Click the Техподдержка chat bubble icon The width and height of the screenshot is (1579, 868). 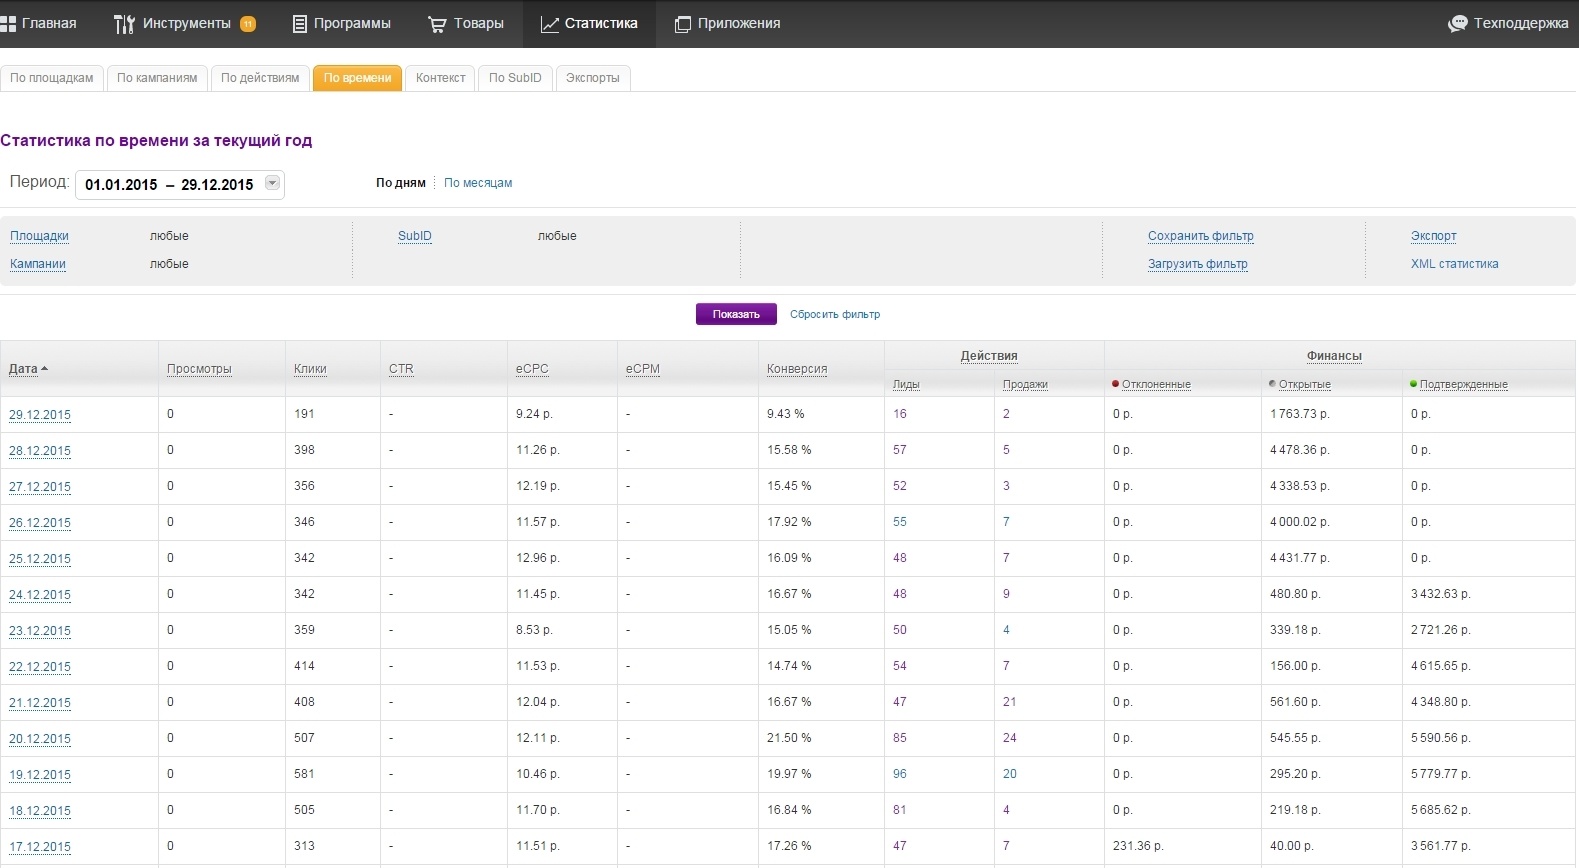[1458, 24]
